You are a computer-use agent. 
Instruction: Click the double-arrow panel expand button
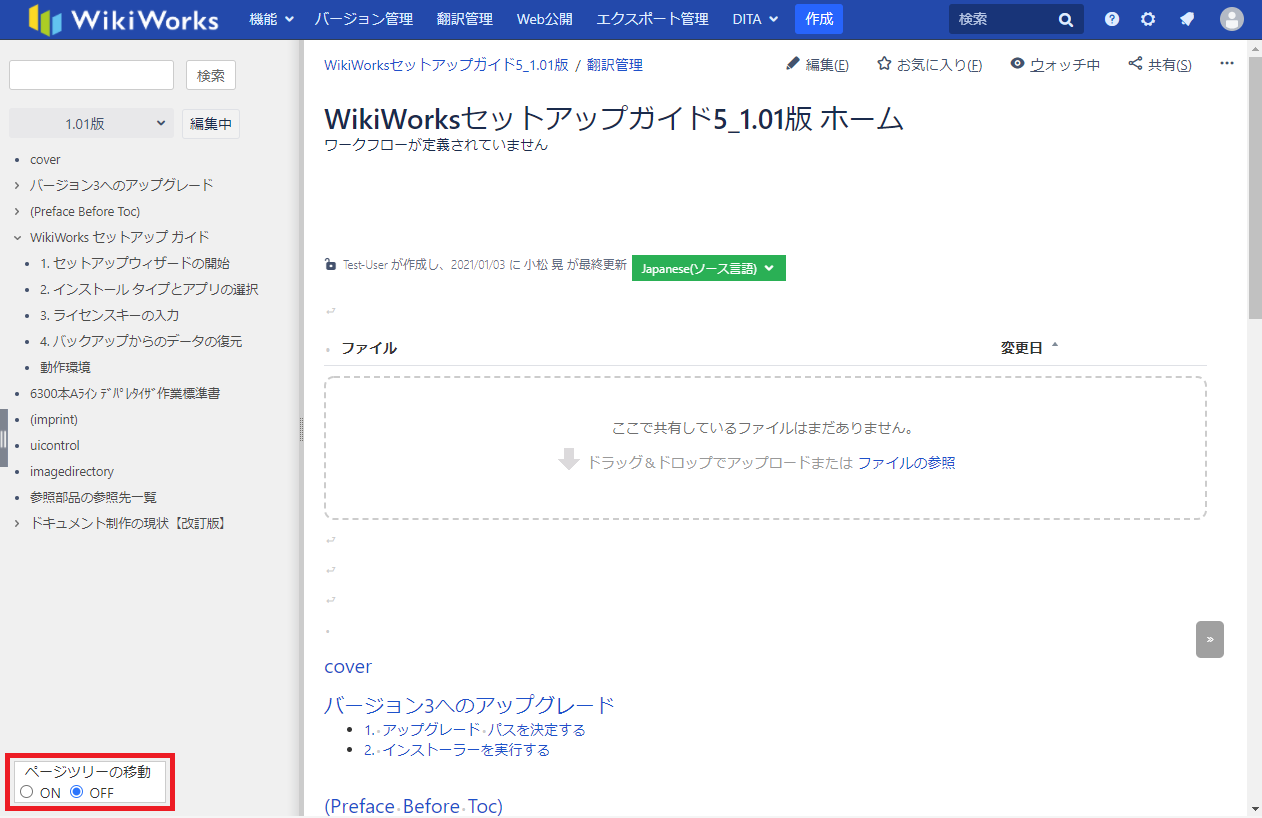(1209, 639)
